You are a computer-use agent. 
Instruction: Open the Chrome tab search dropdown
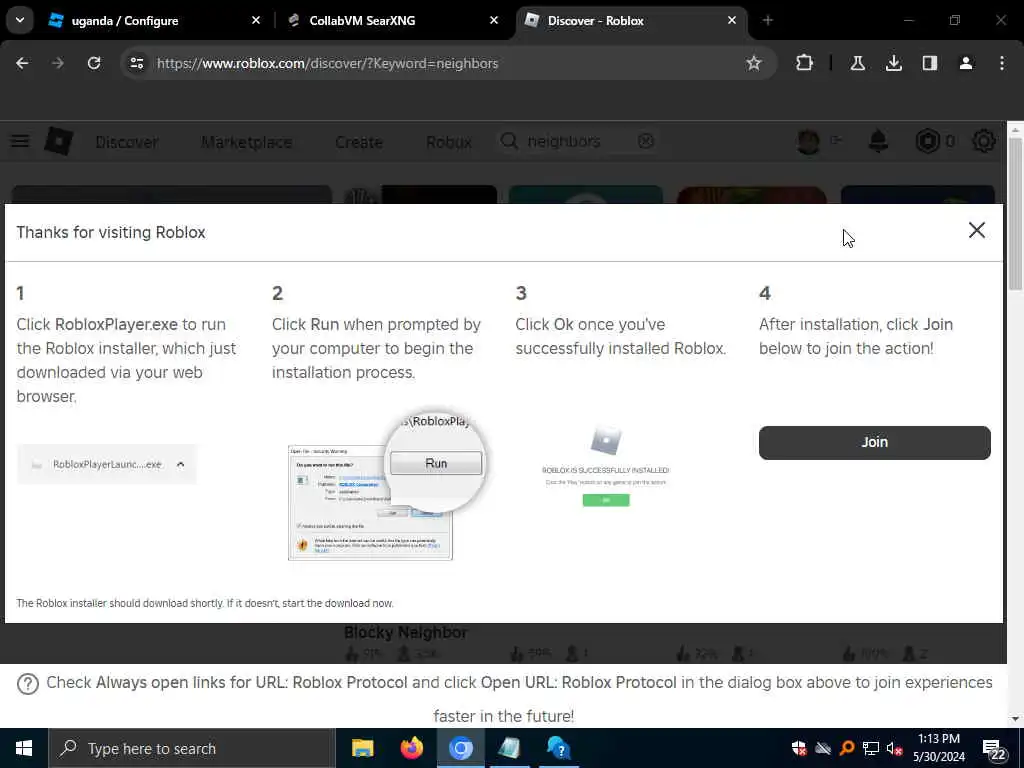coord(20,20)
